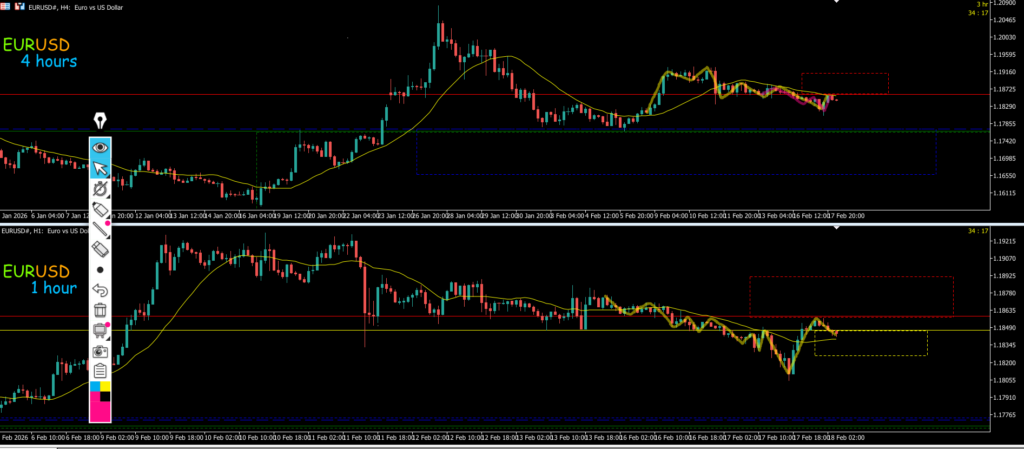Choose the crossed-out pen tool
This screenshot has height=449, width=1024.
(100, 188)
